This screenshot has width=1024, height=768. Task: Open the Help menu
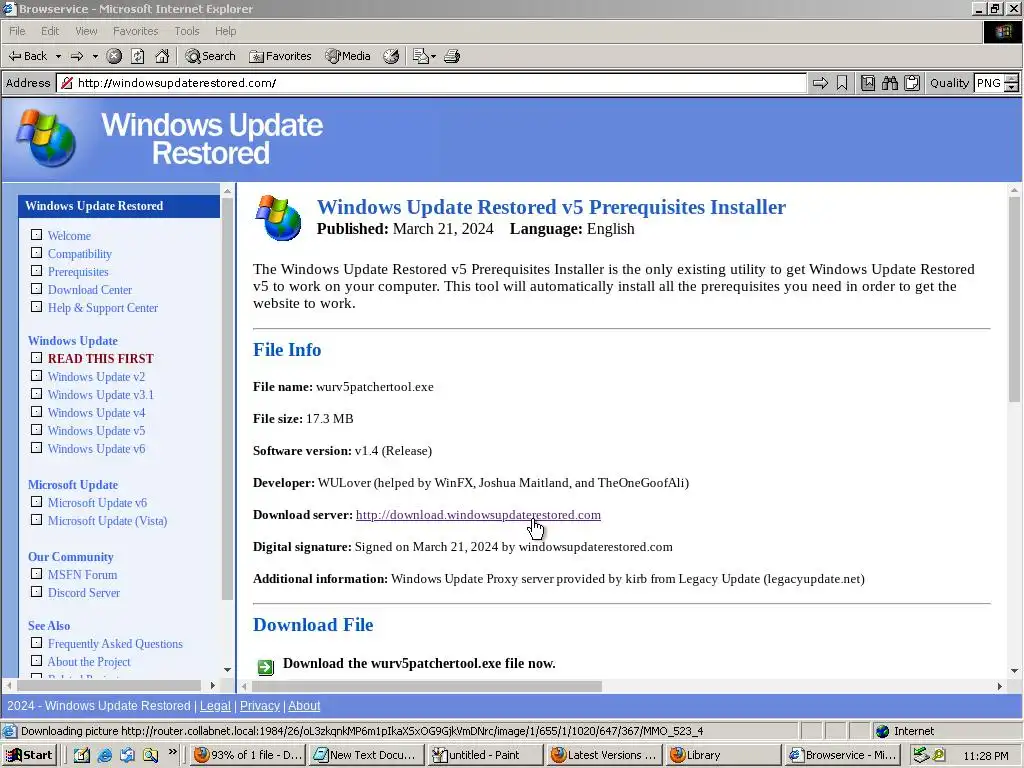pos(225,31)
